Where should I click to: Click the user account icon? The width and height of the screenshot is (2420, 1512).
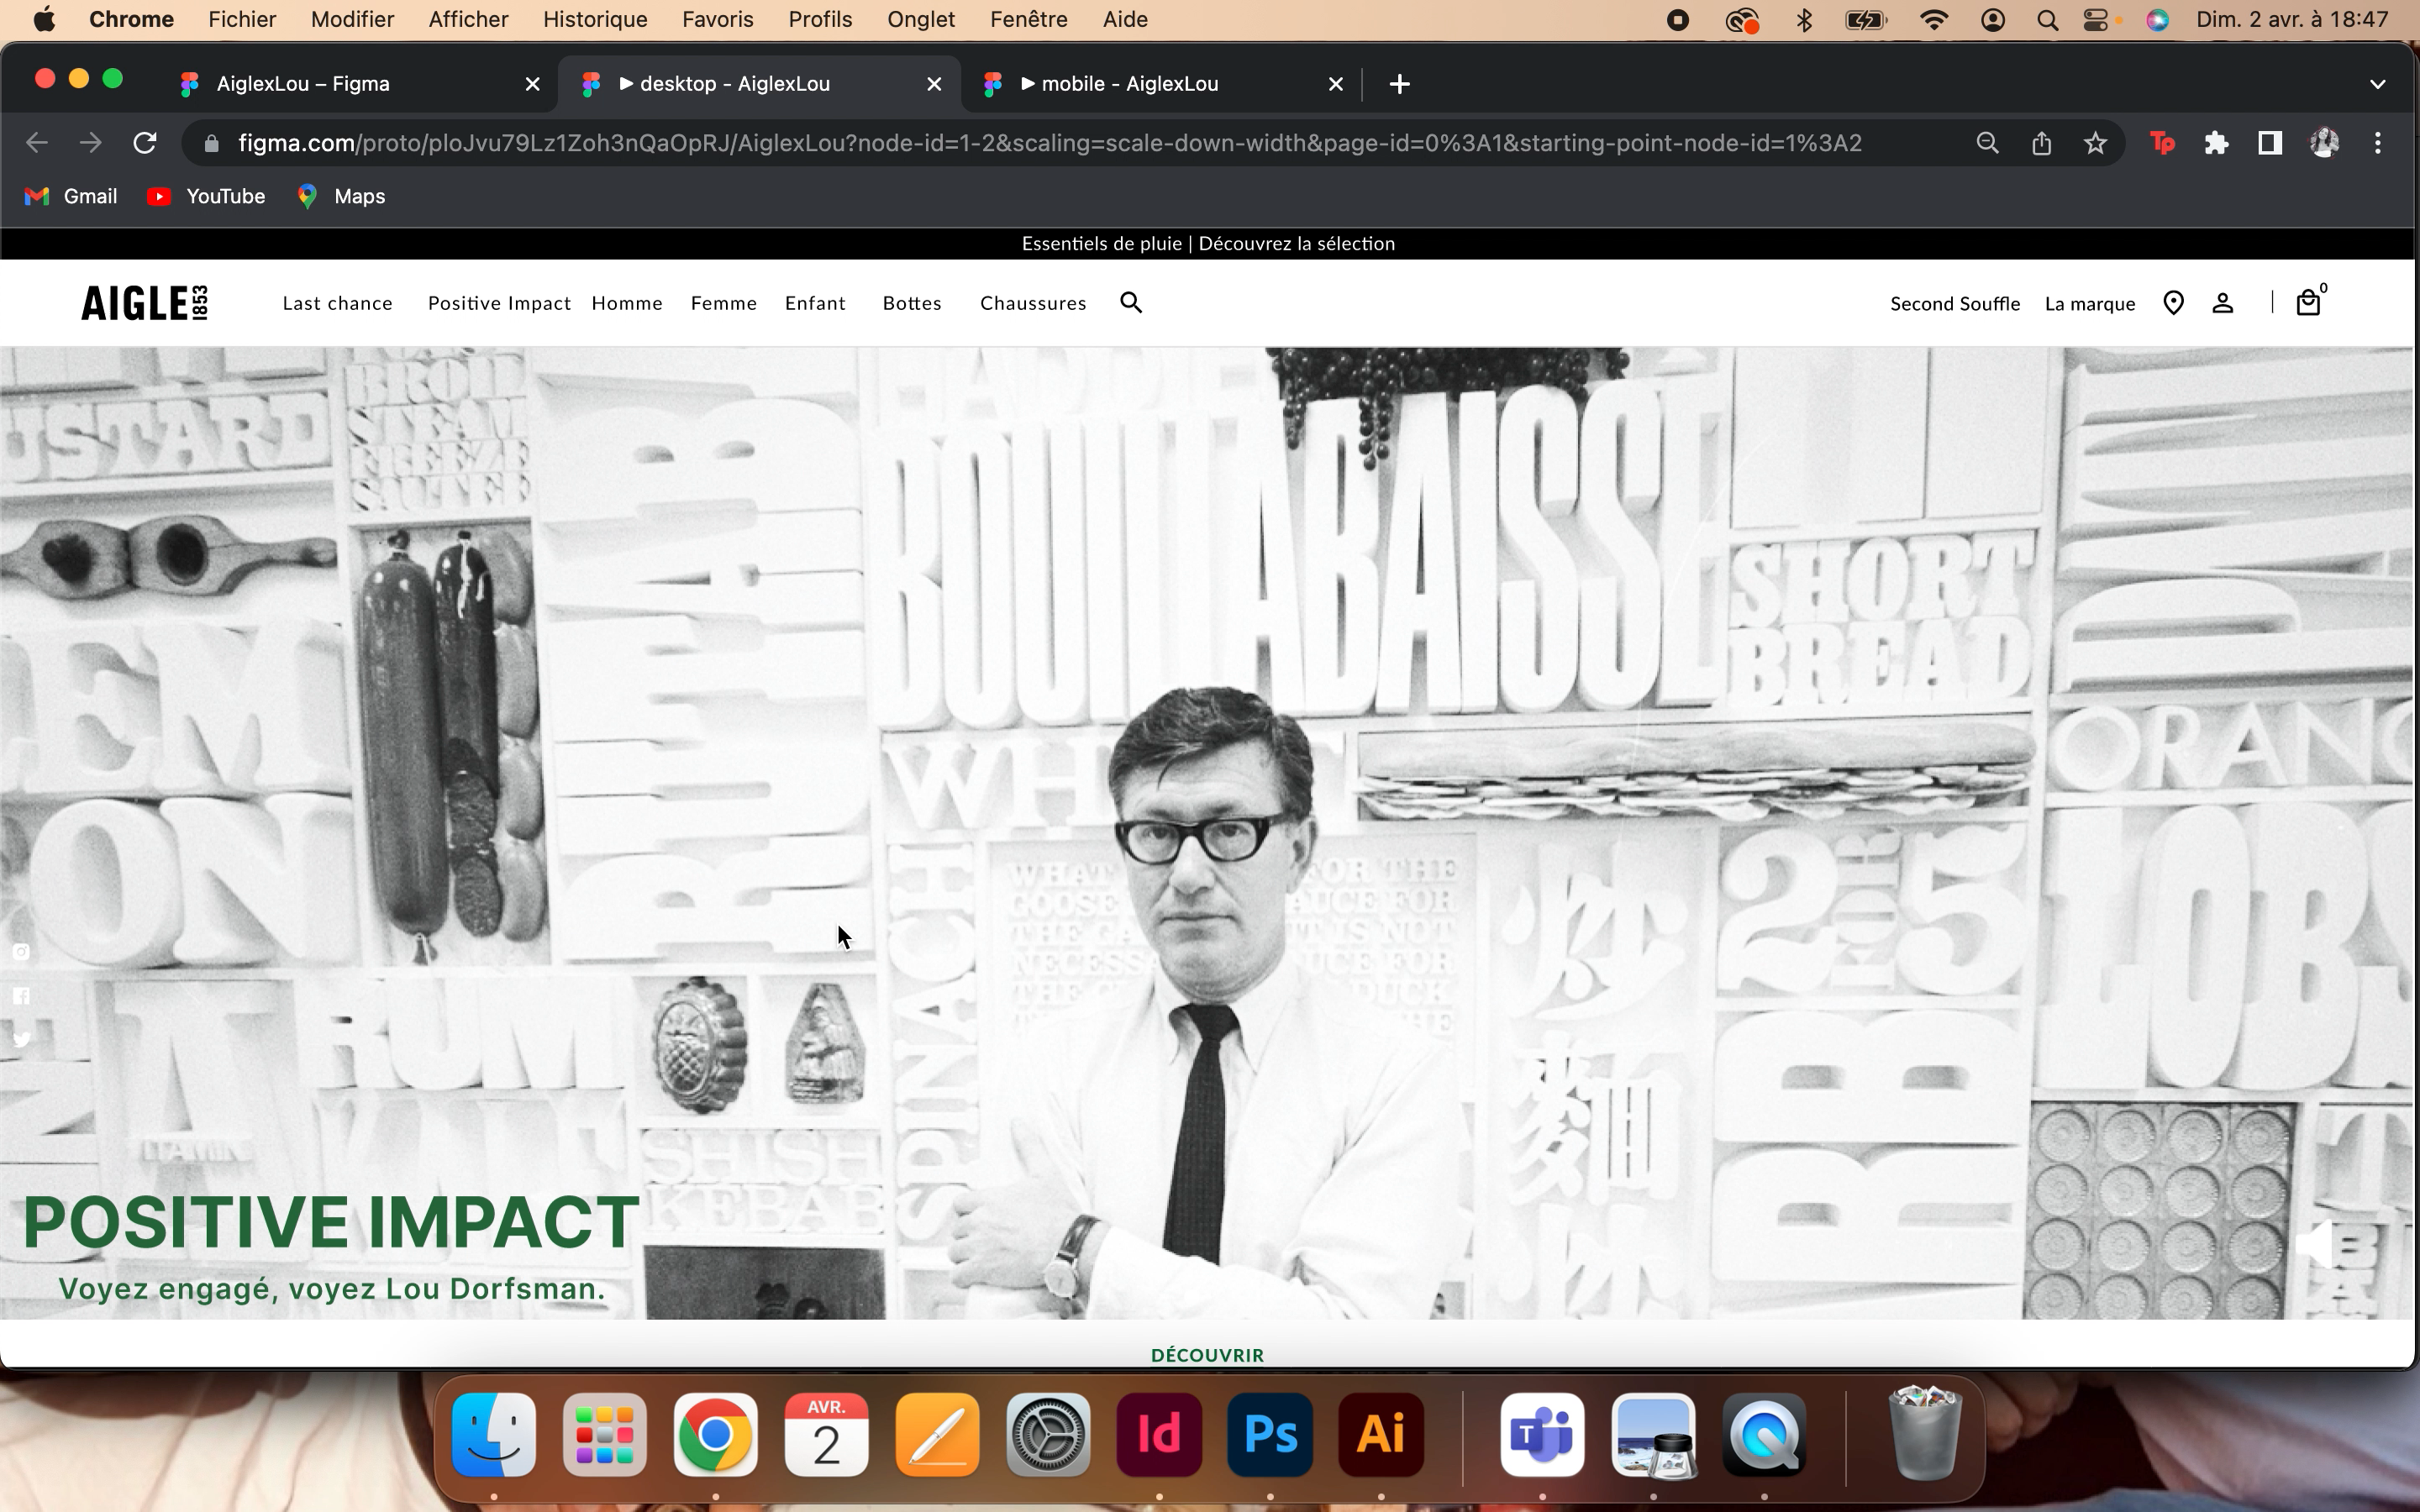pyautogui.click(x=2223, y=303)
